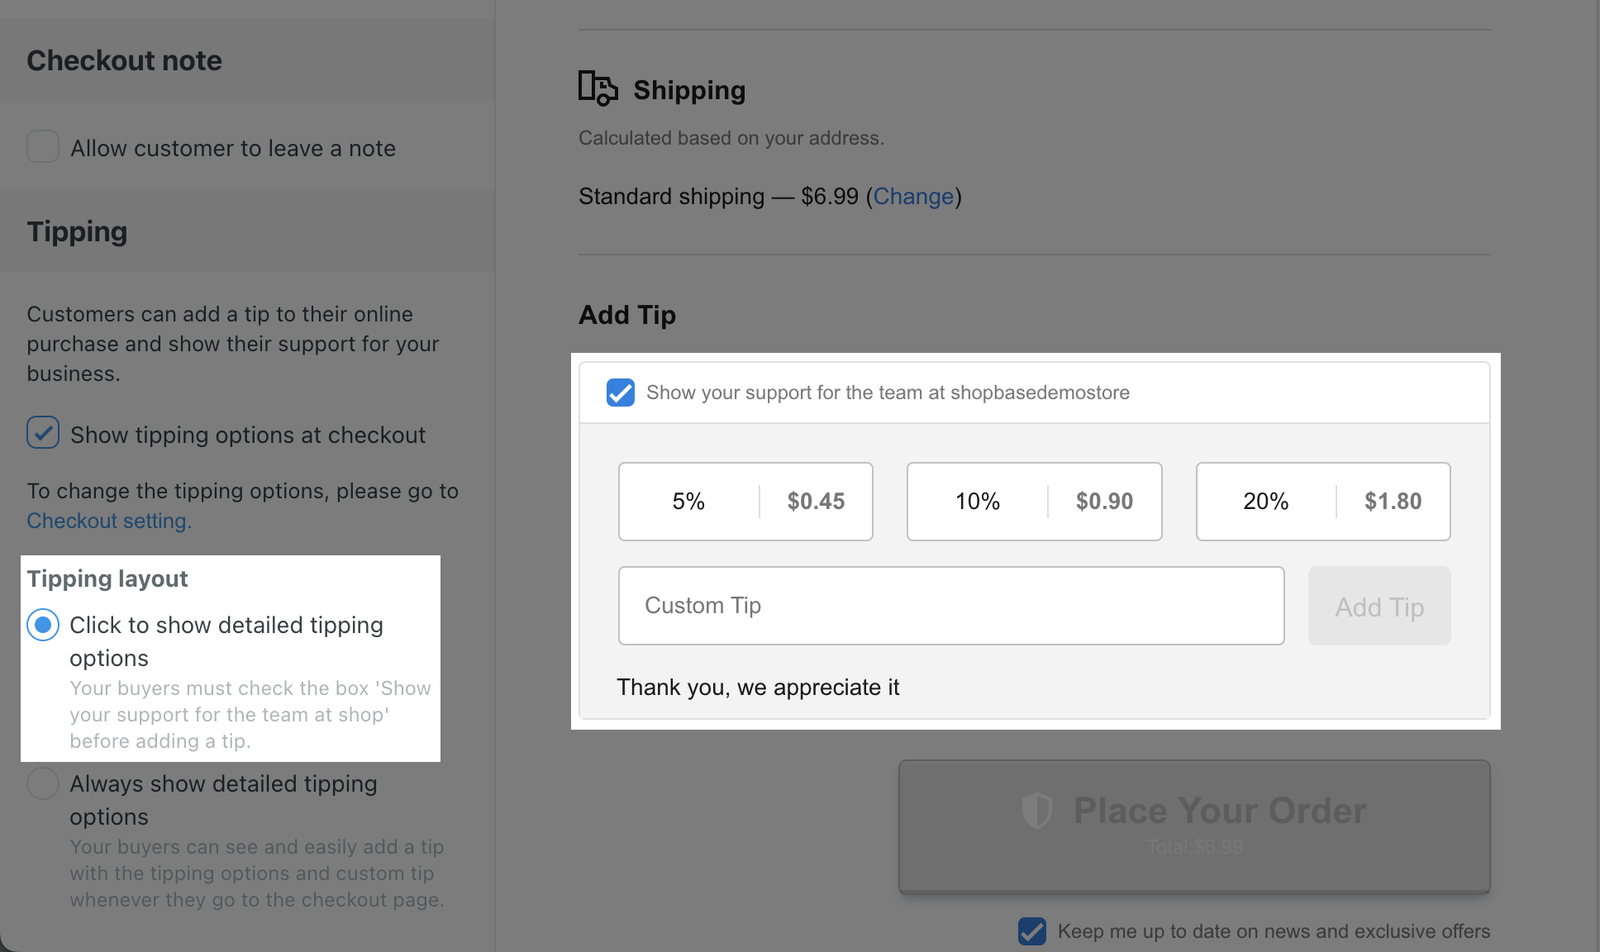
Task: Uncheck Keep me up to date checkbox
Action: (x=1032, y=931)
